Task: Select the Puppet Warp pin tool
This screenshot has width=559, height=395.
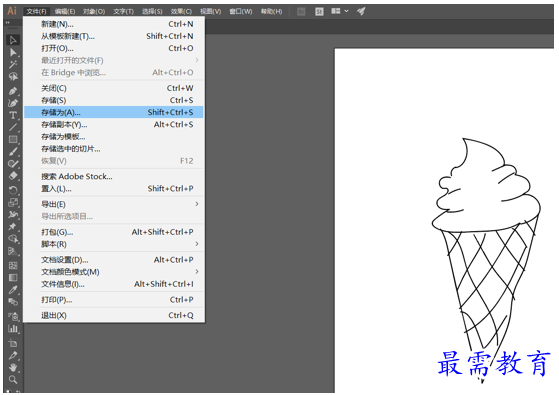Action: point(13,226)
